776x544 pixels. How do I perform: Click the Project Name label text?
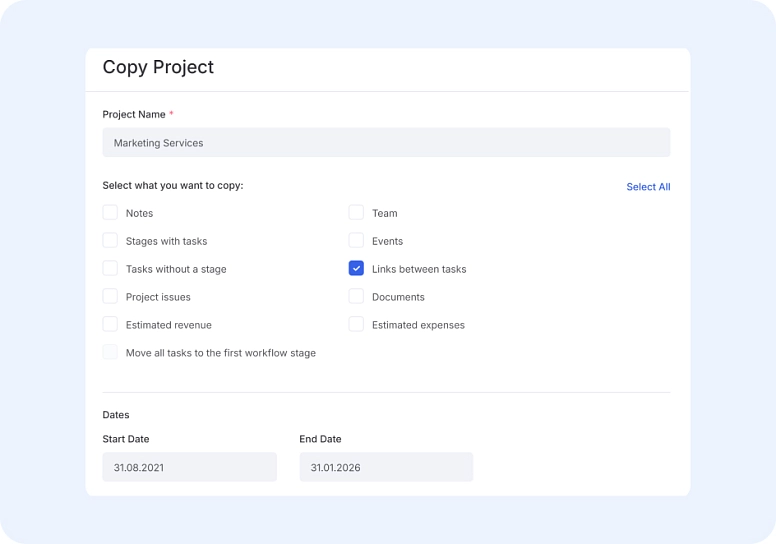click(x=134, y=115)
